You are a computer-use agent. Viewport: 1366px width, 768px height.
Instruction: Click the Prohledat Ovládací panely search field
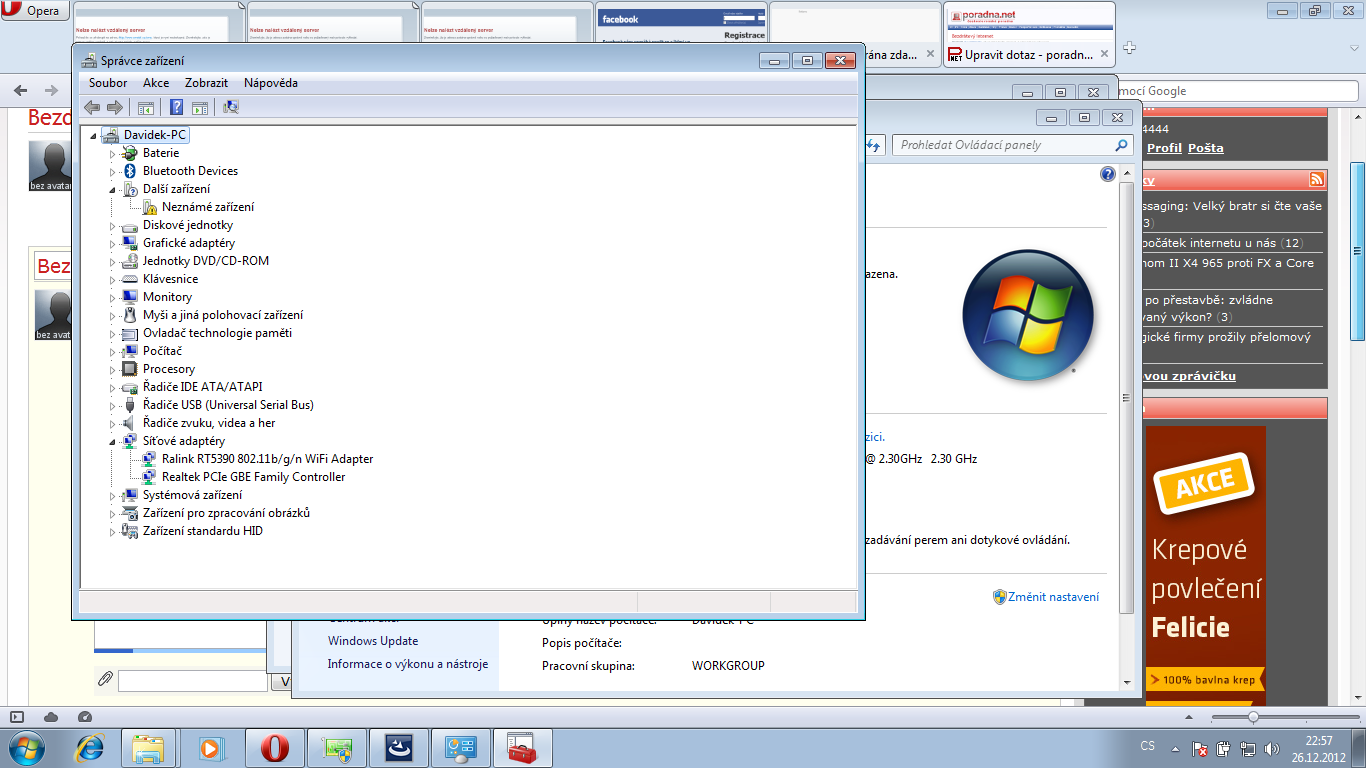(x=1012, y=145)
